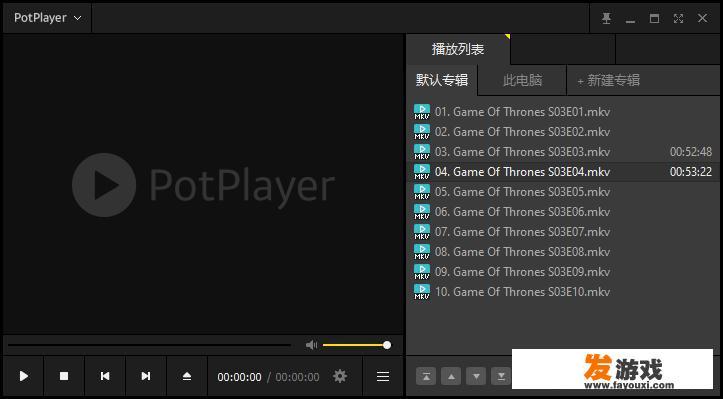Click the elapsed time 00:00:00 display
This screenshot has width=723, height=399.
click(x=239, y=377)
